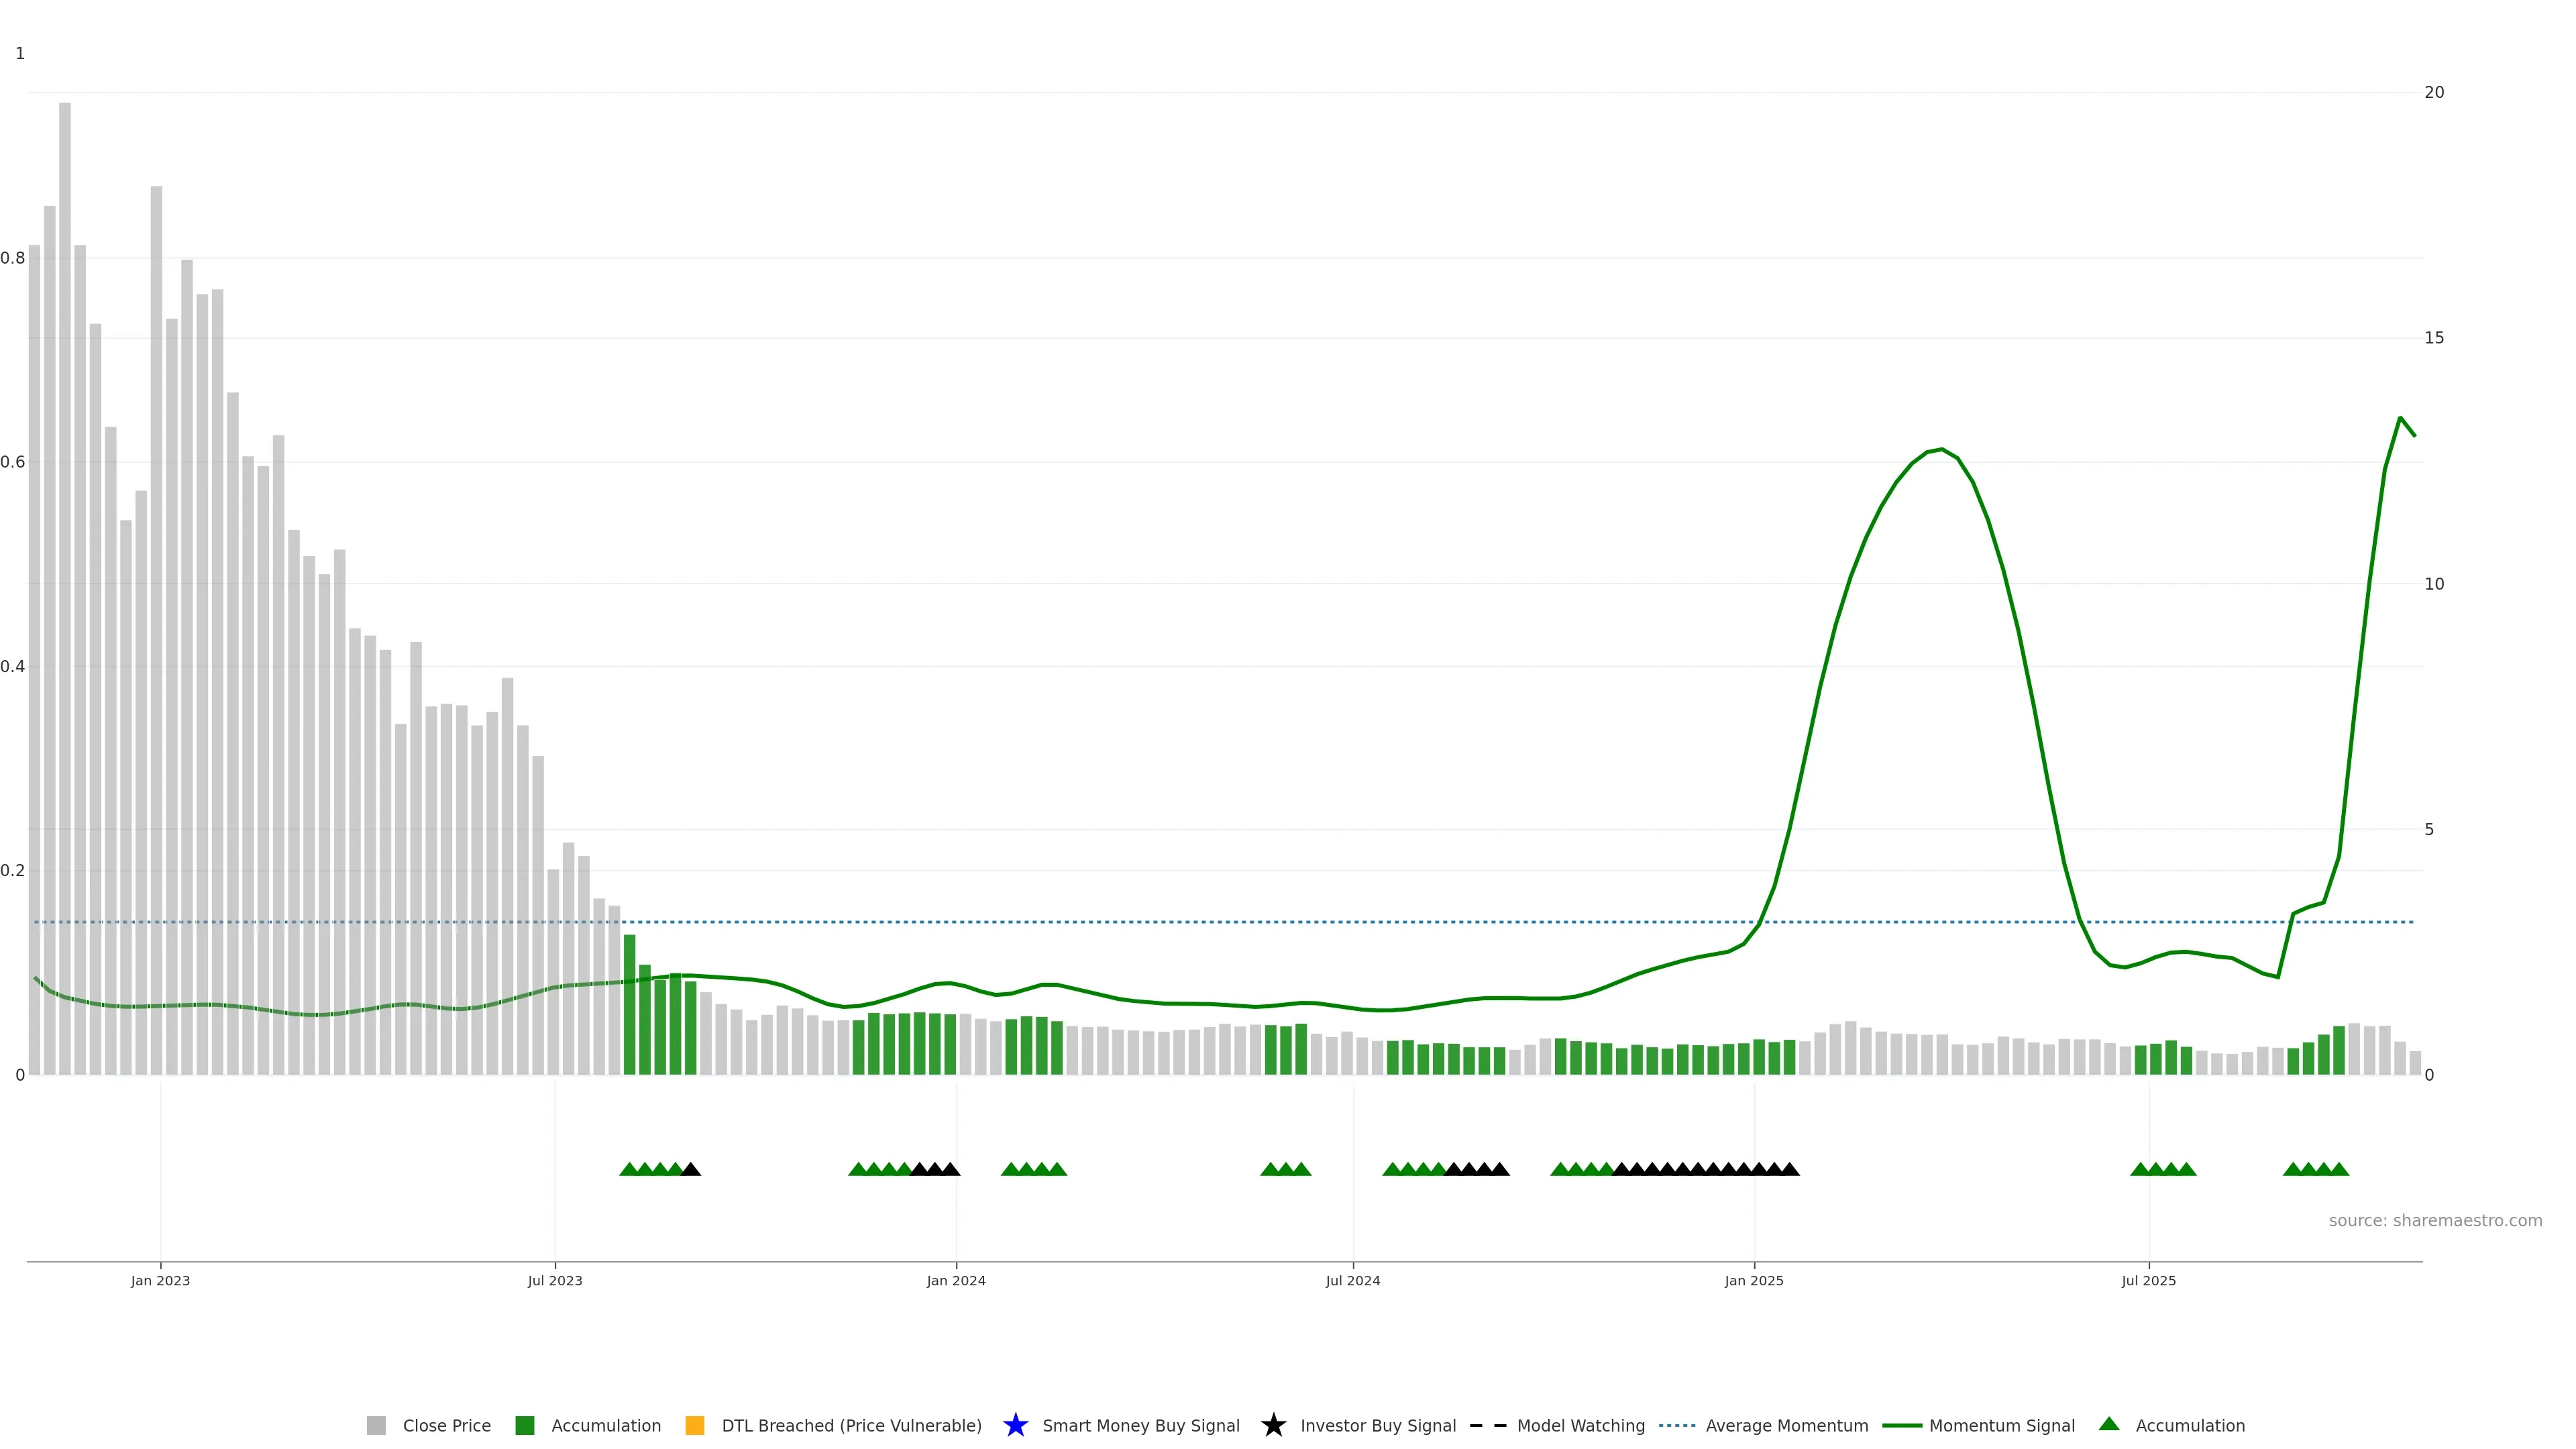
Task: Toggle the Close Price legend label
Action: pos(446,1426)
